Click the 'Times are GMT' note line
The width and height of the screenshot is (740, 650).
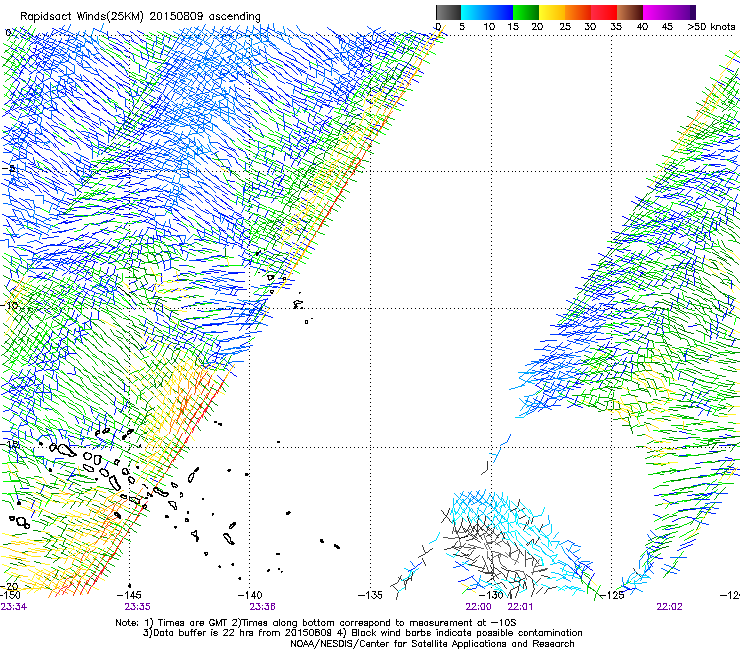coord(315,623)
